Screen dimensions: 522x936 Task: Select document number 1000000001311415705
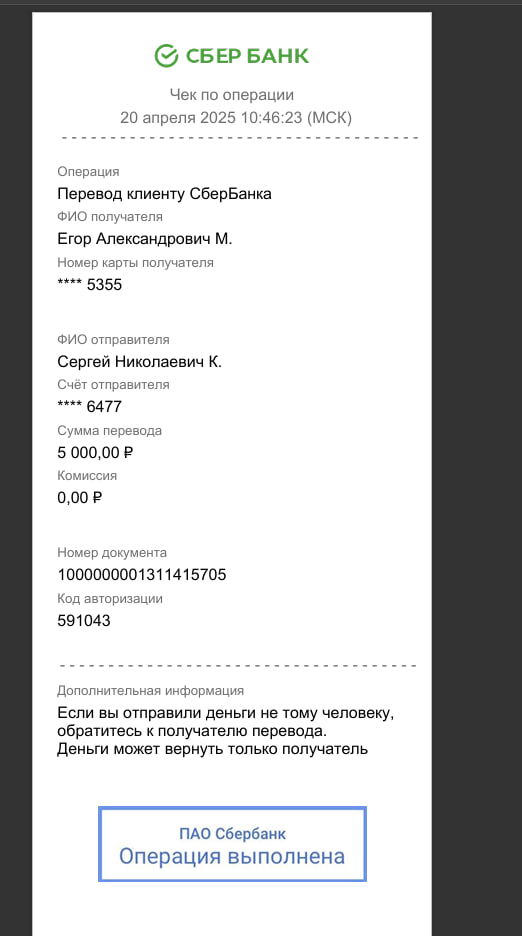[142, 575]
